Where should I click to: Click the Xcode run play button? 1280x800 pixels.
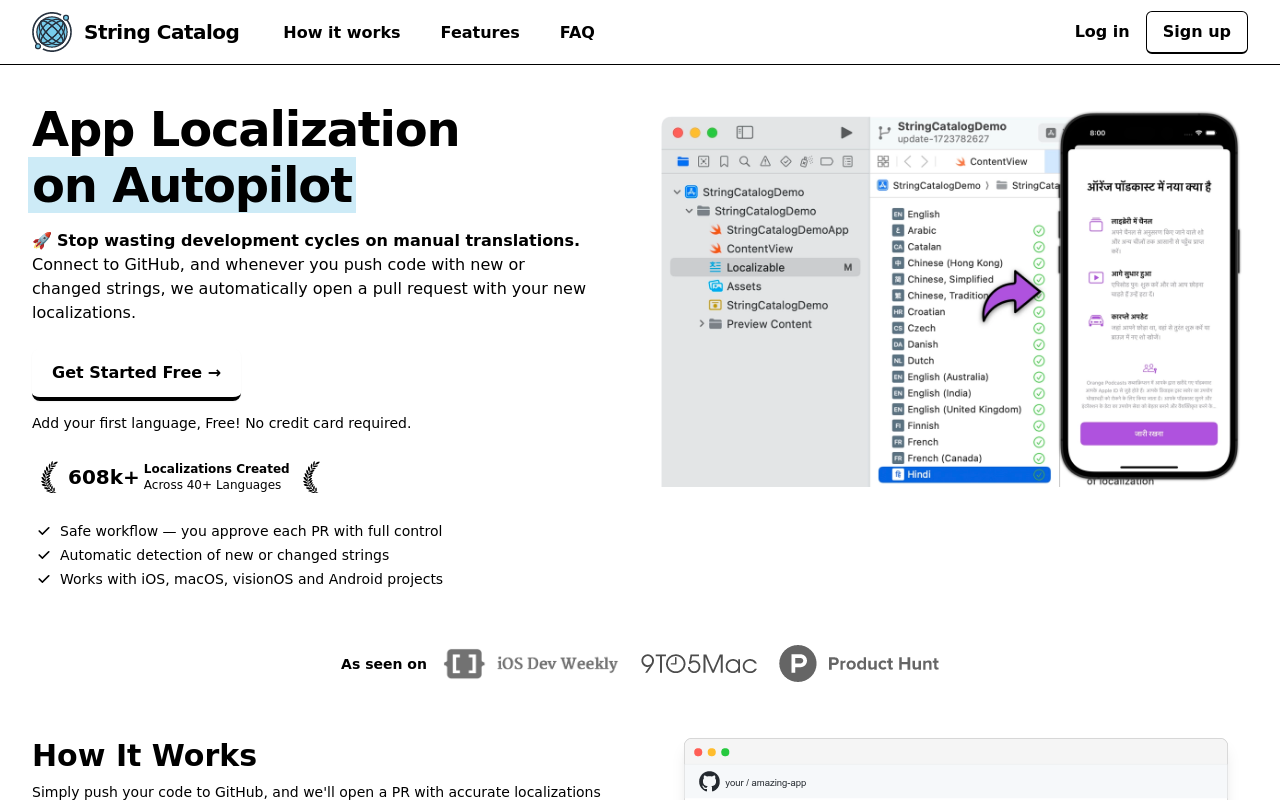tap(846, 132)
